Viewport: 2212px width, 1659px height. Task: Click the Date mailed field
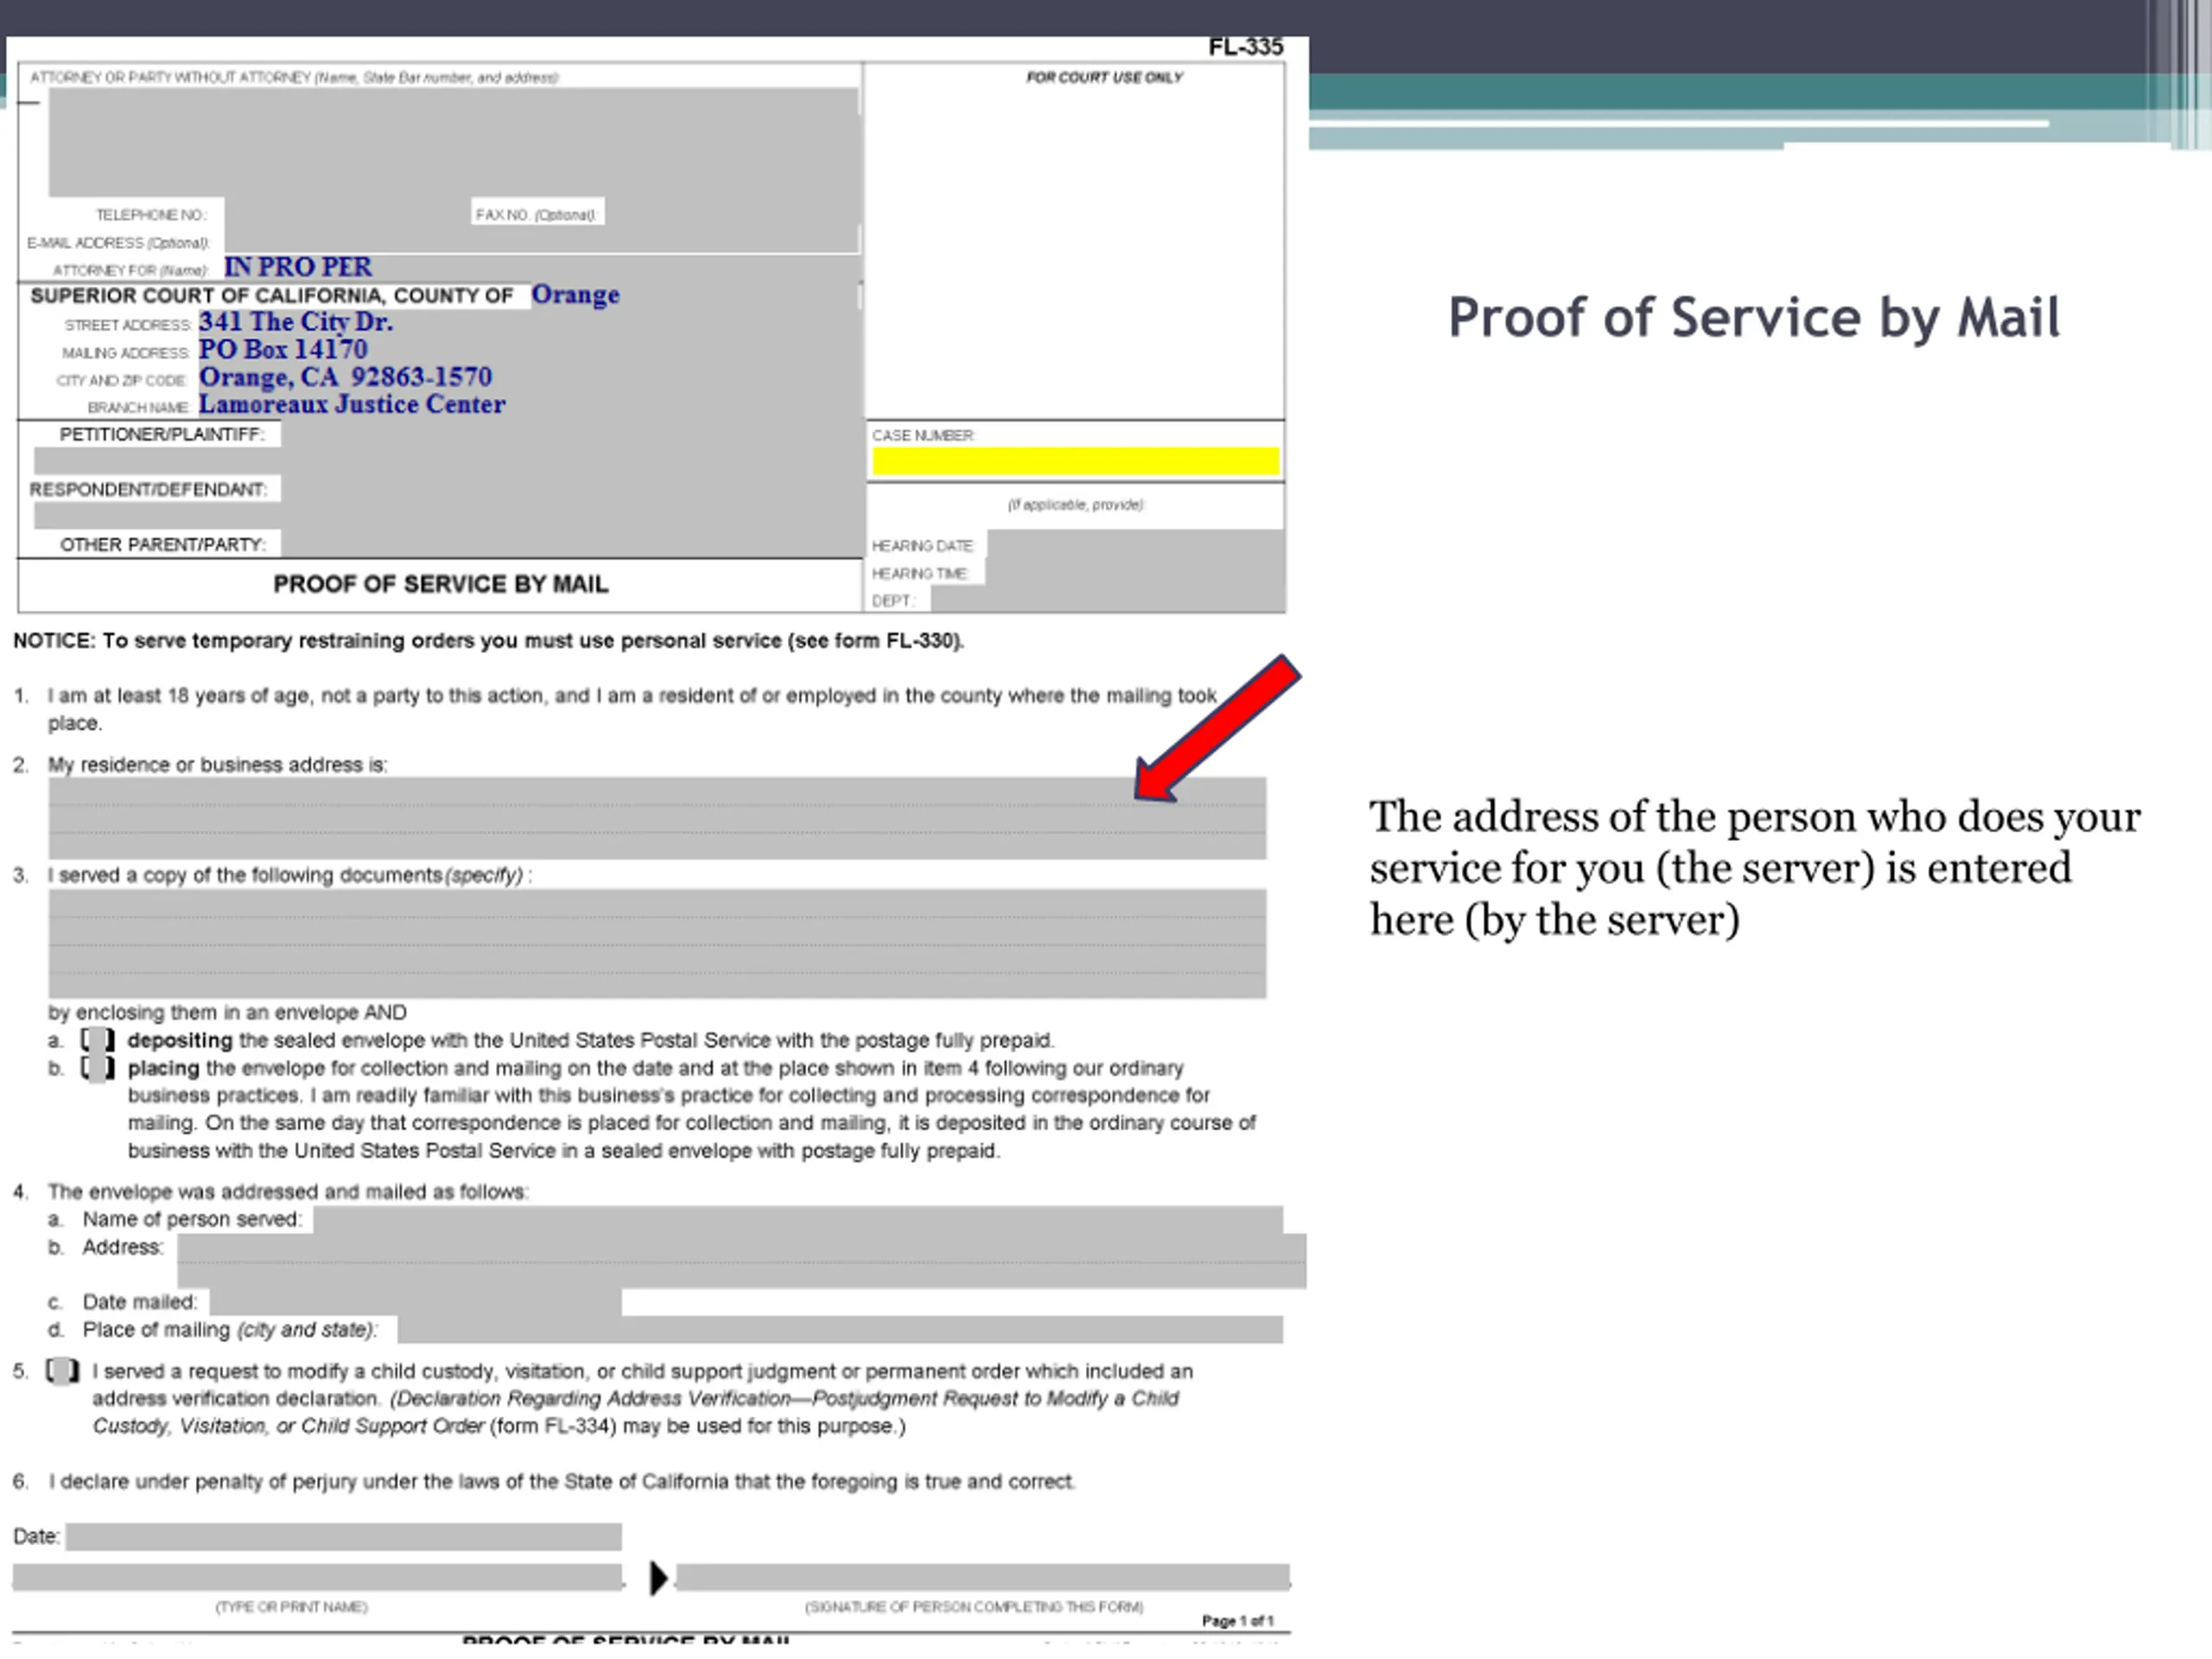415,1302
